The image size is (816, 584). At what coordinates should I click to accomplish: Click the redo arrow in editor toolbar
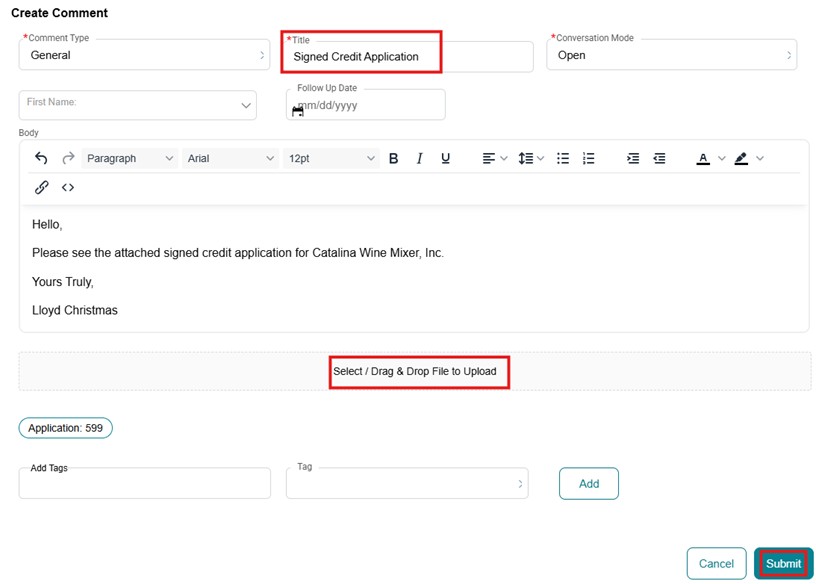68,158
